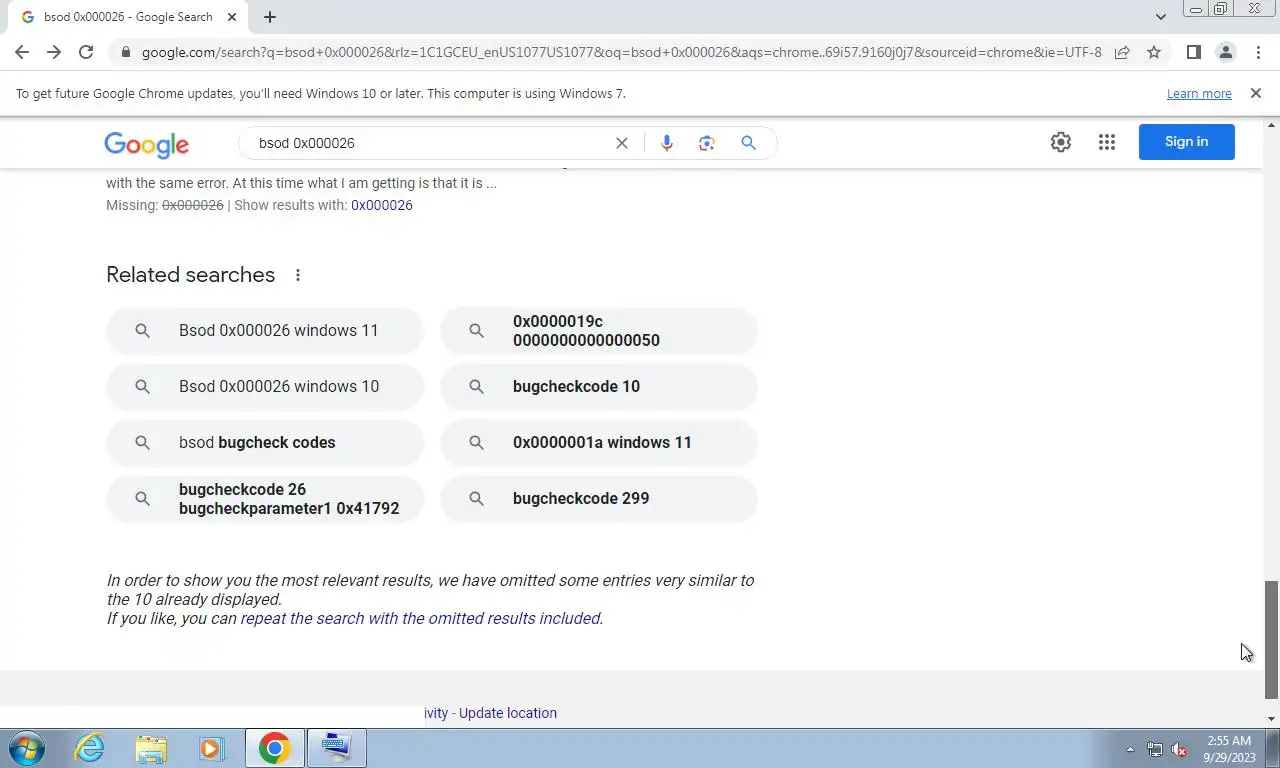Search by image with Google Lens
Viewport: 1280px width, 768px height.
pyautogui.click(x=707, y=143)
